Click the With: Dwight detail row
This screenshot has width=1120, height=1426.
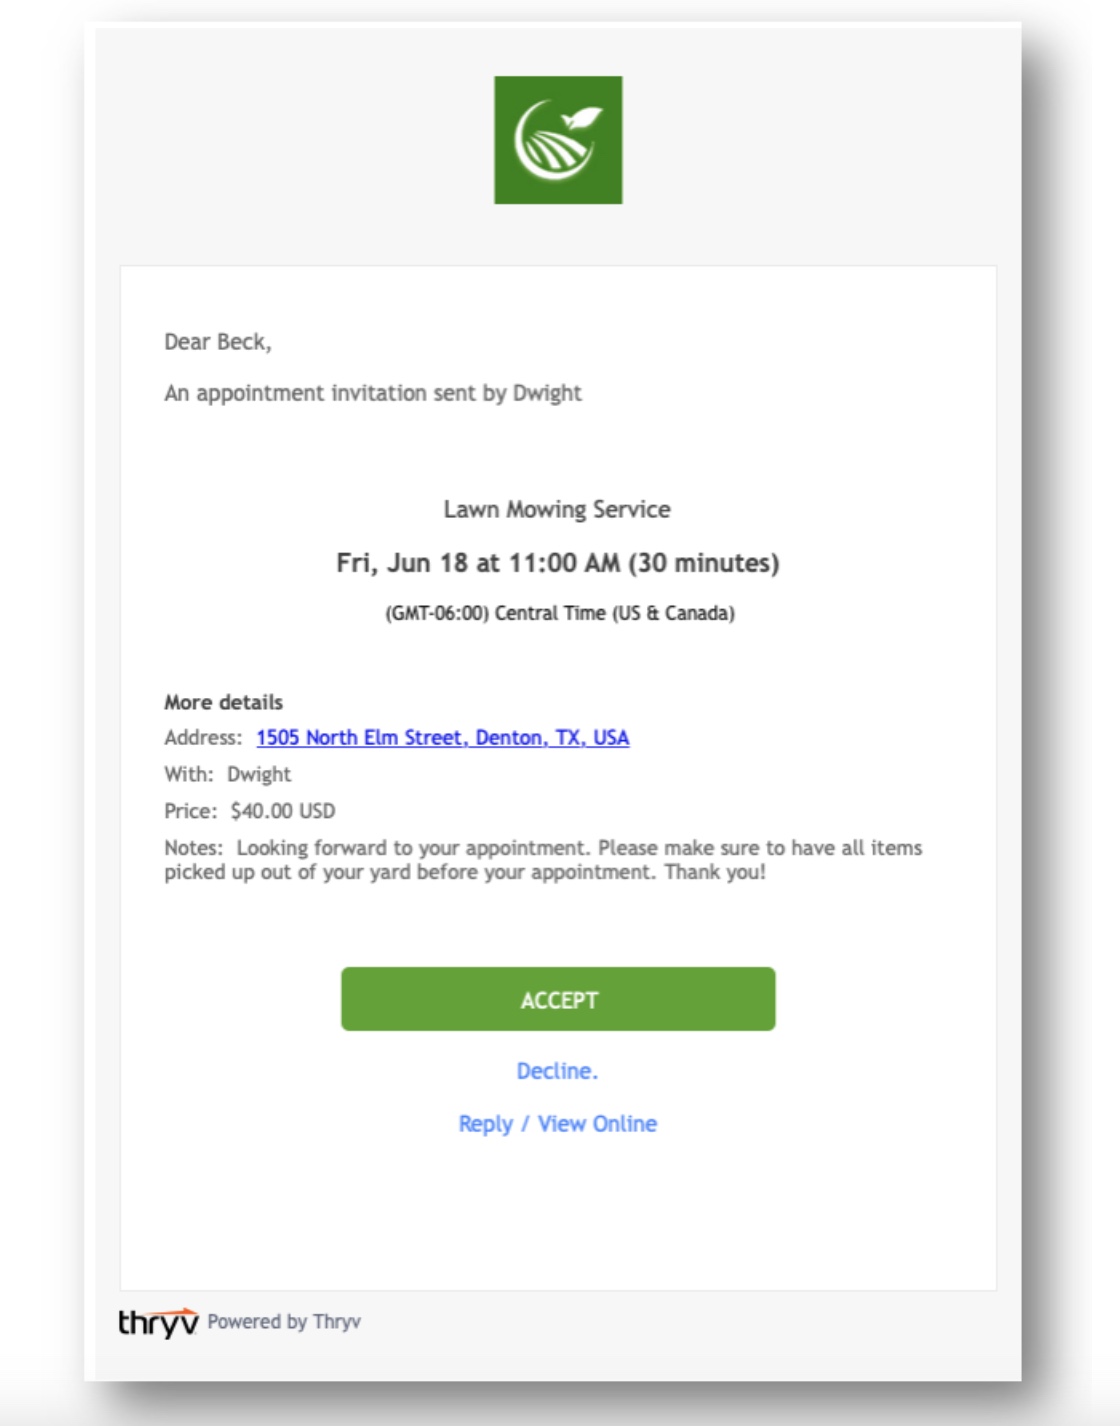(228, 774)
